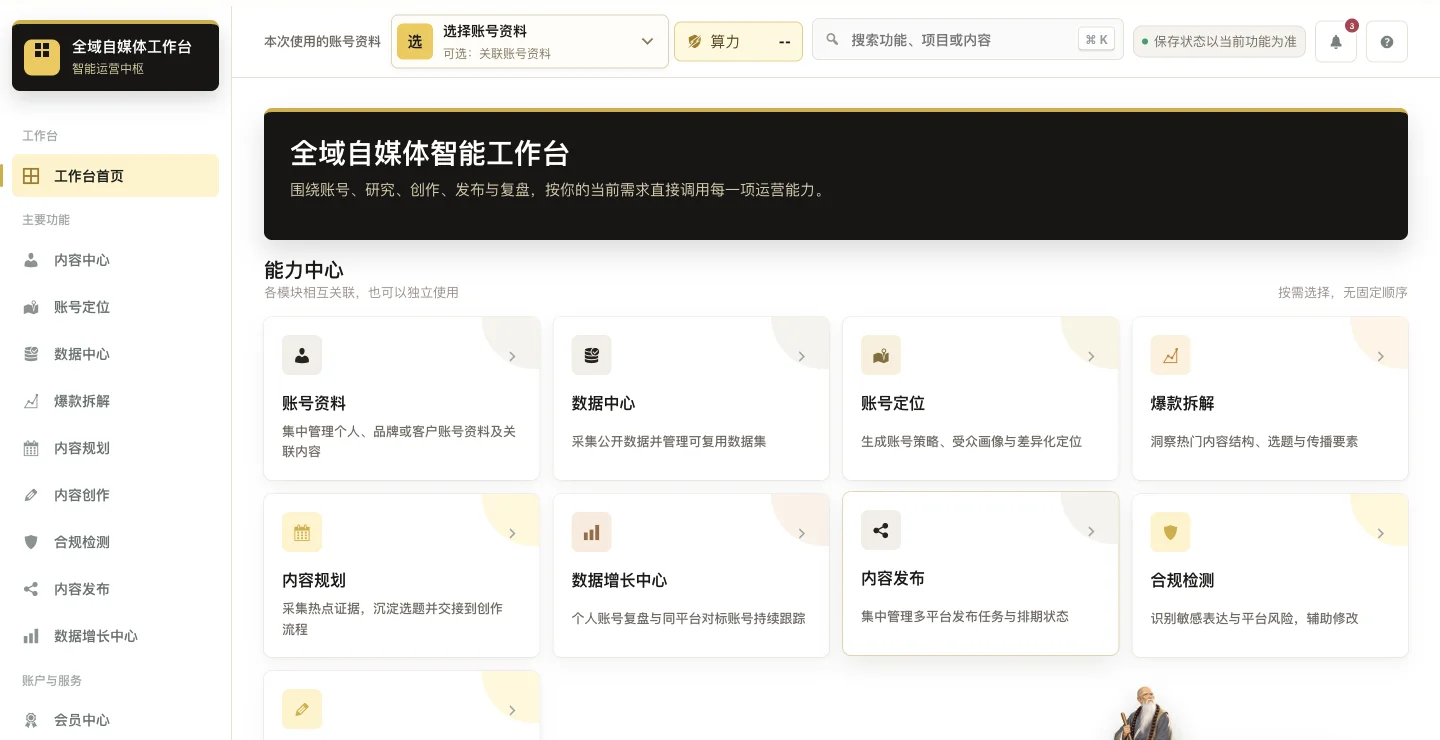Select the workspace logo icon in sidebar header
Screen dimensions: 1440x740
42,57
